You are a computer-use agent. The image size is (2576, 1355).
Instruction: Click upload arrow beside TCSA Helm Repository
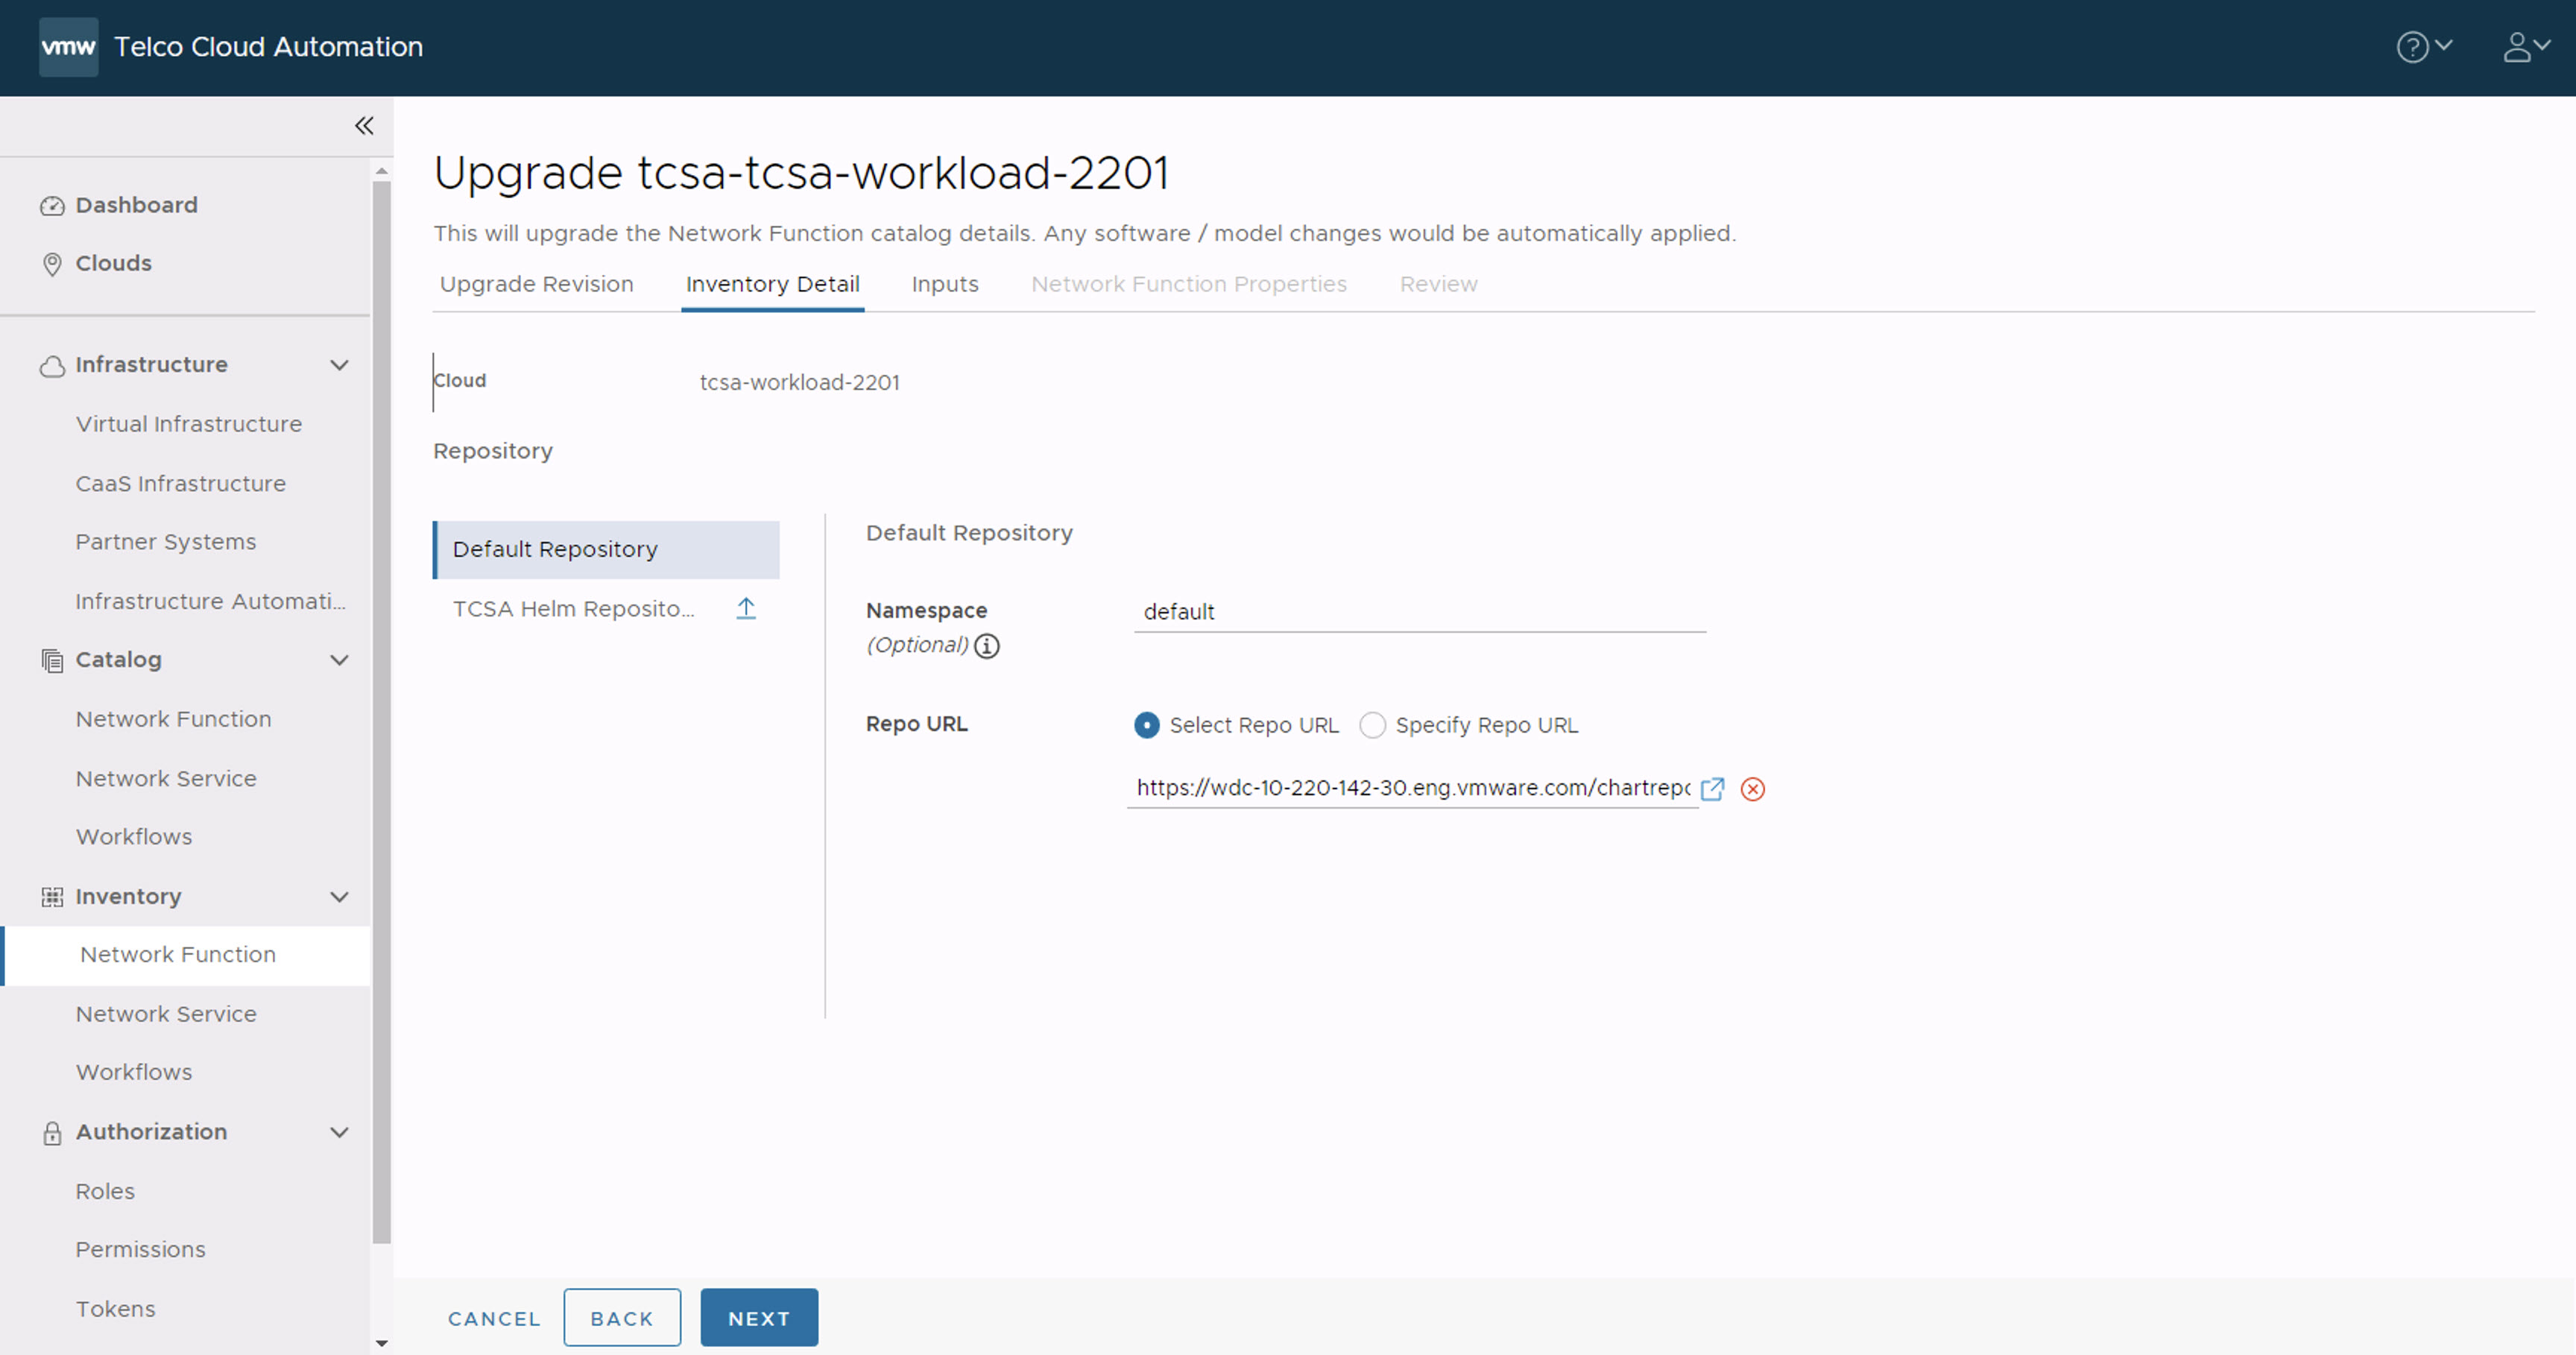pos(746,608)
